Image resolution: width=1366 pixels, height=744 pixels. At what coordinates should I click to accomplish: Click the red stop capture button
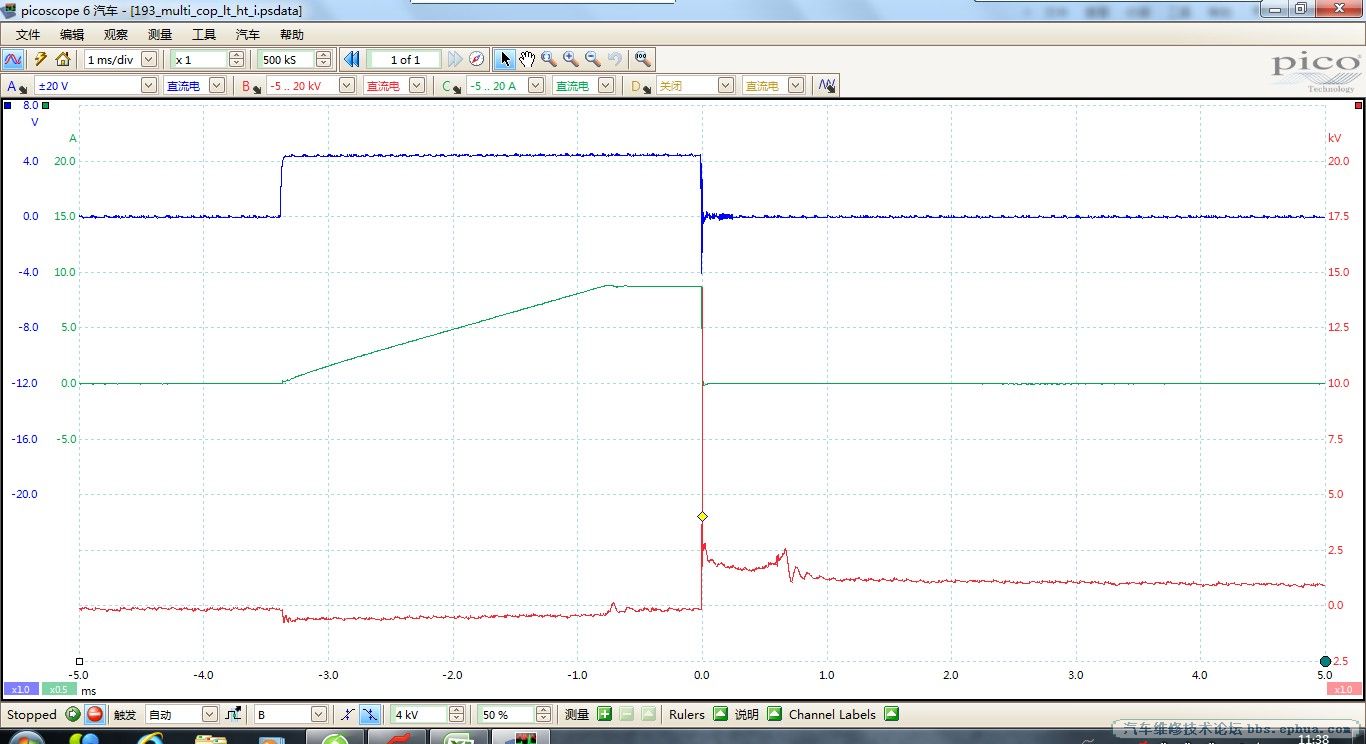(x=94, y=714)
